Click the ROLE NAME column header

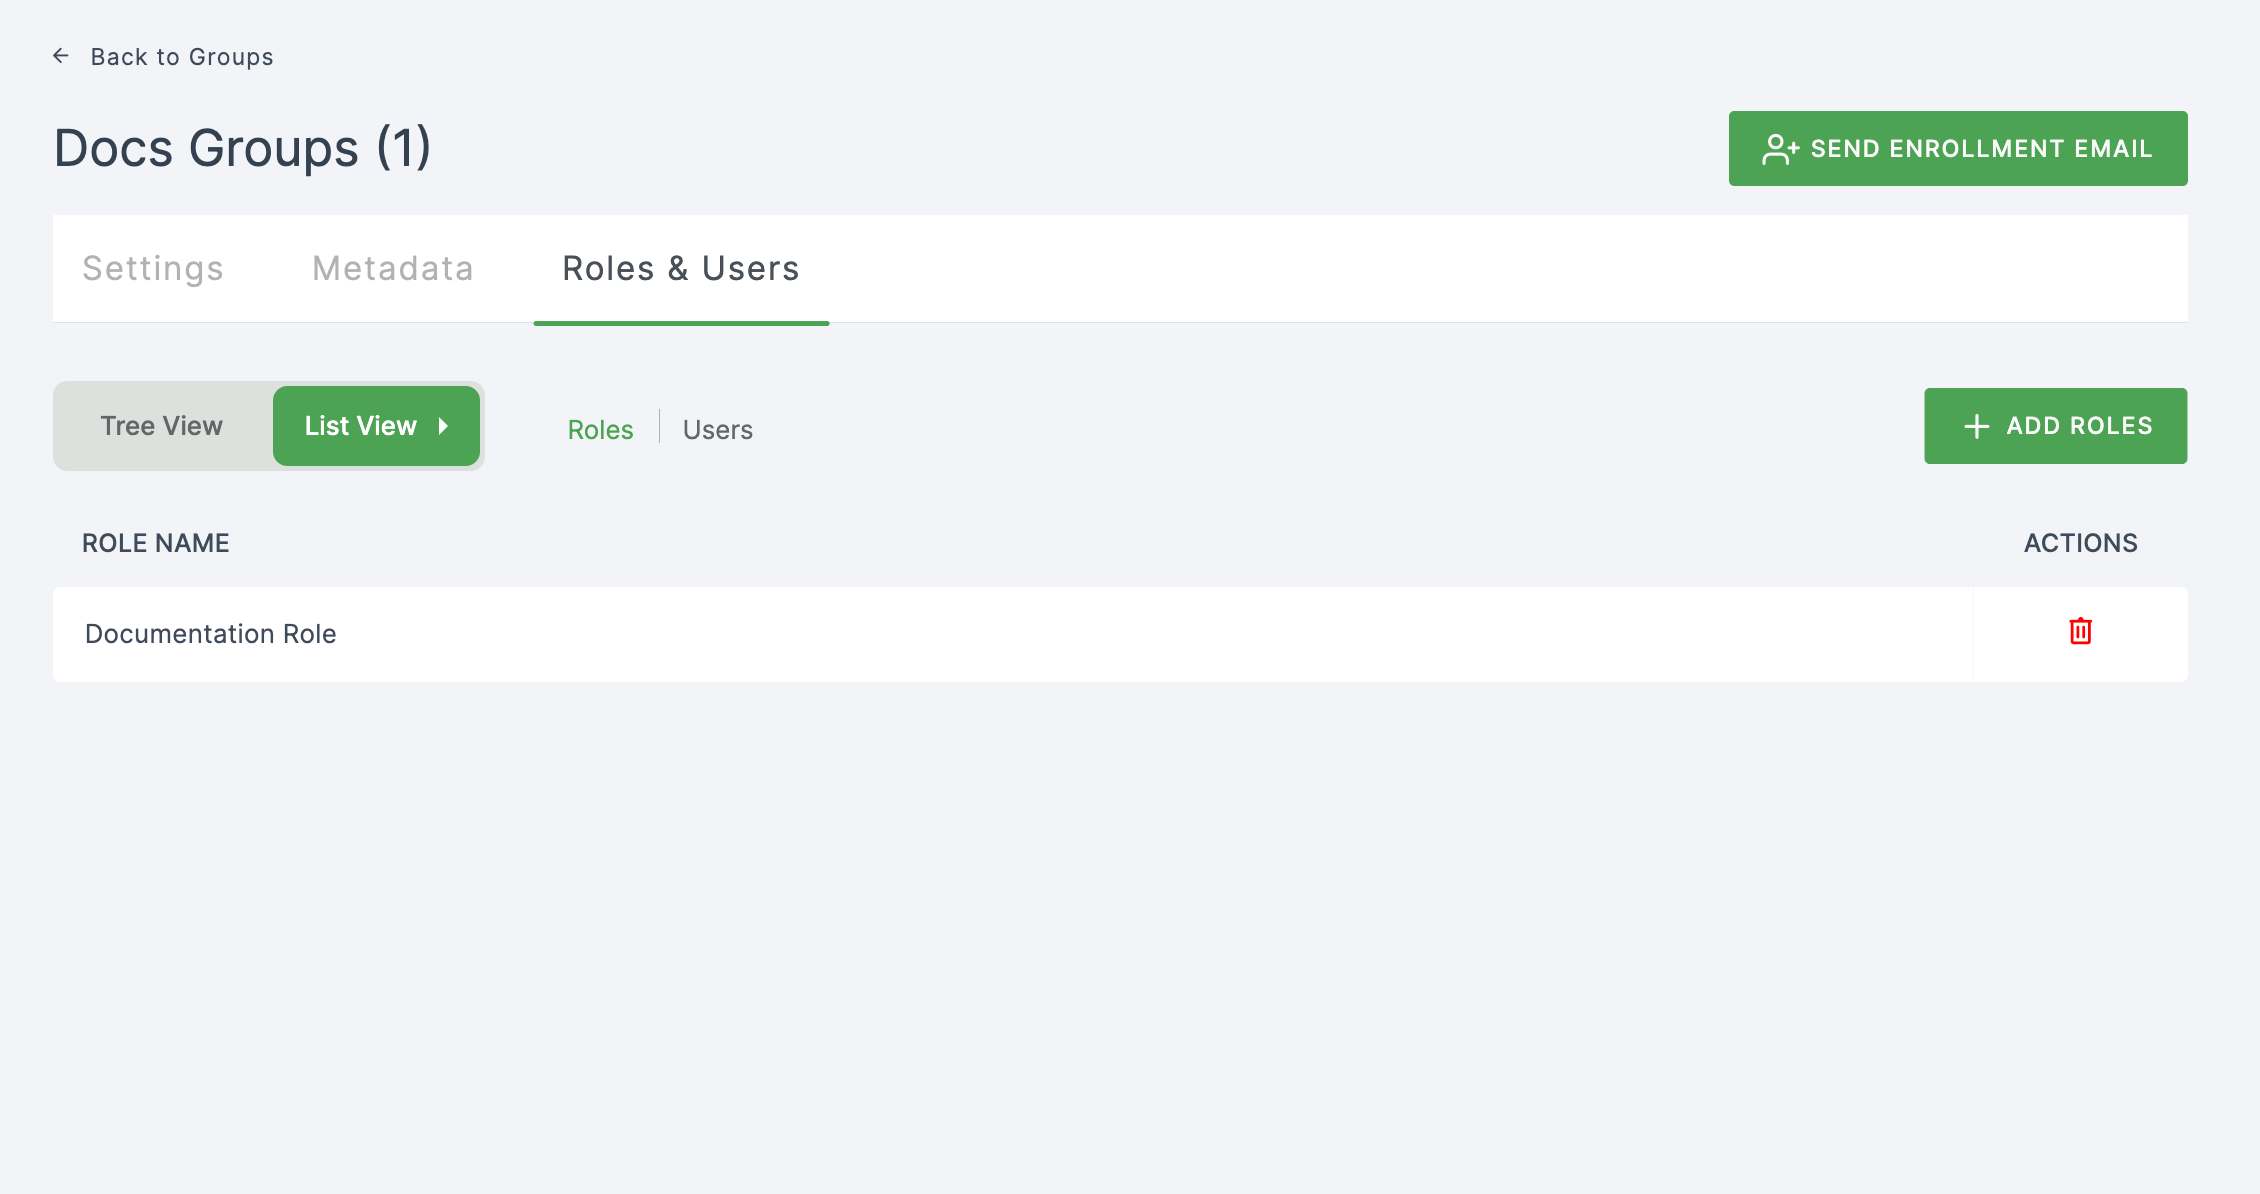(x=155, y=543)
